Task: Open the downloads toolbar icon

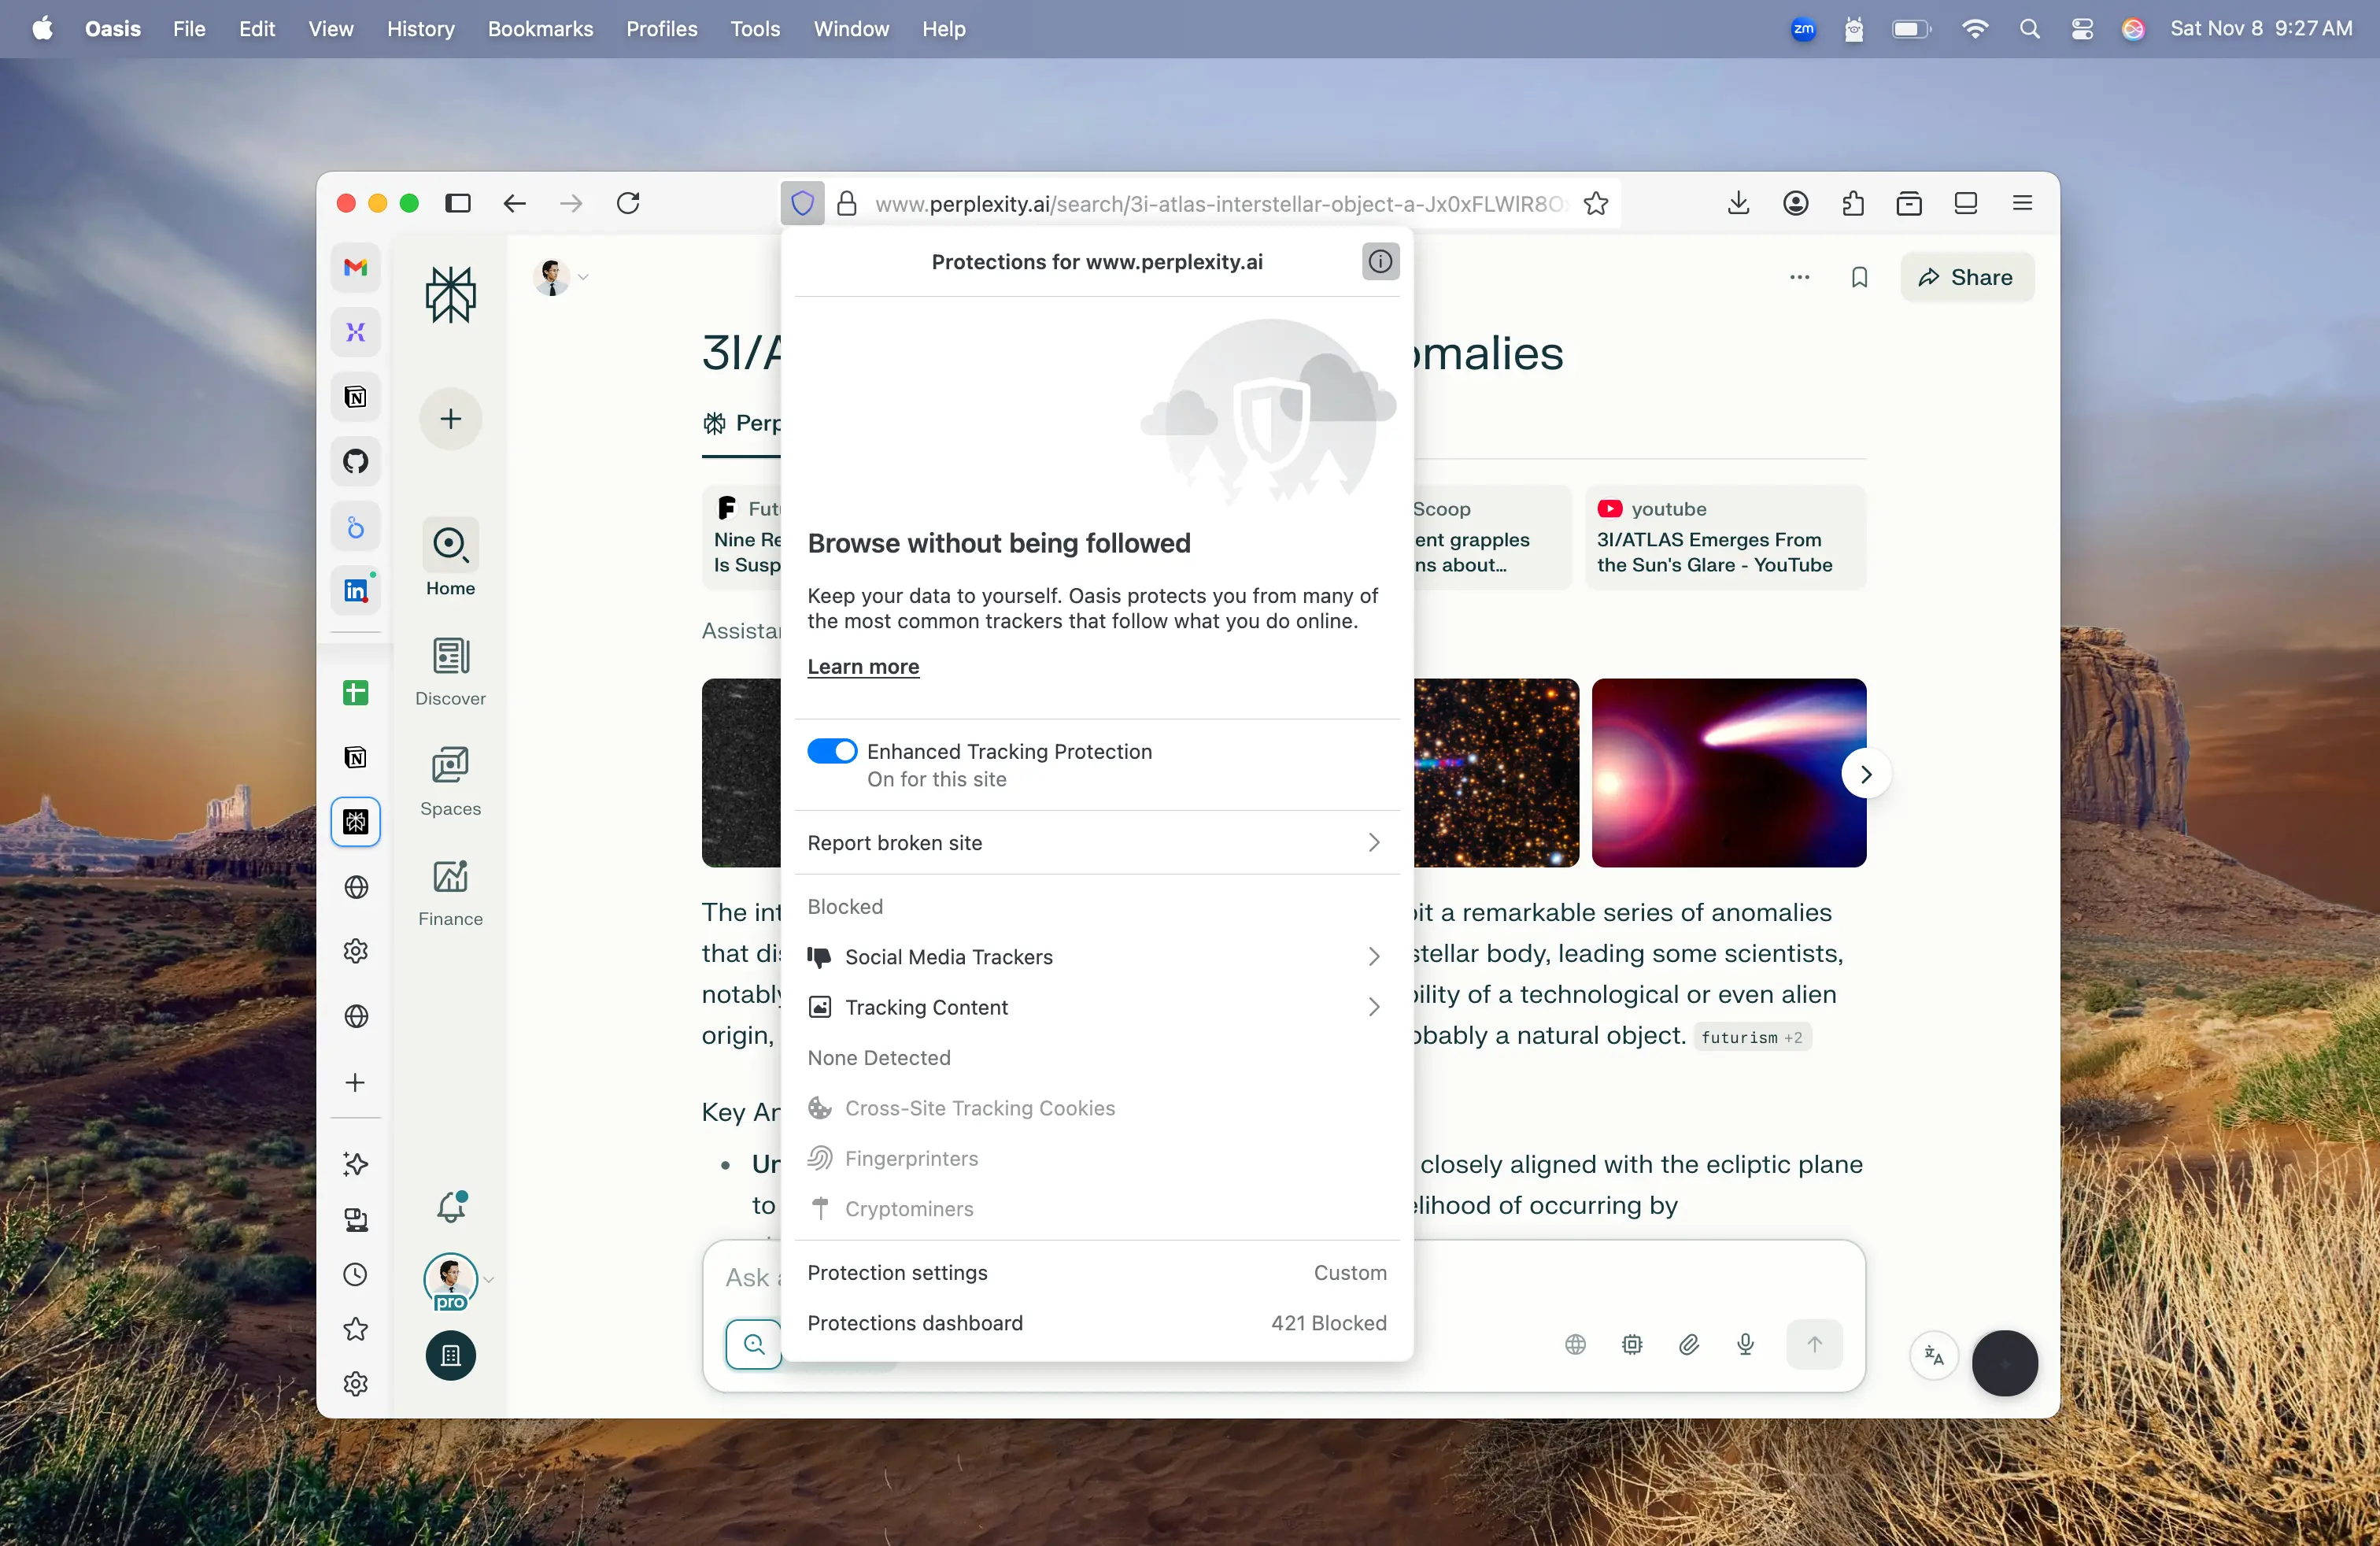Action: [x=1738, y=204]
